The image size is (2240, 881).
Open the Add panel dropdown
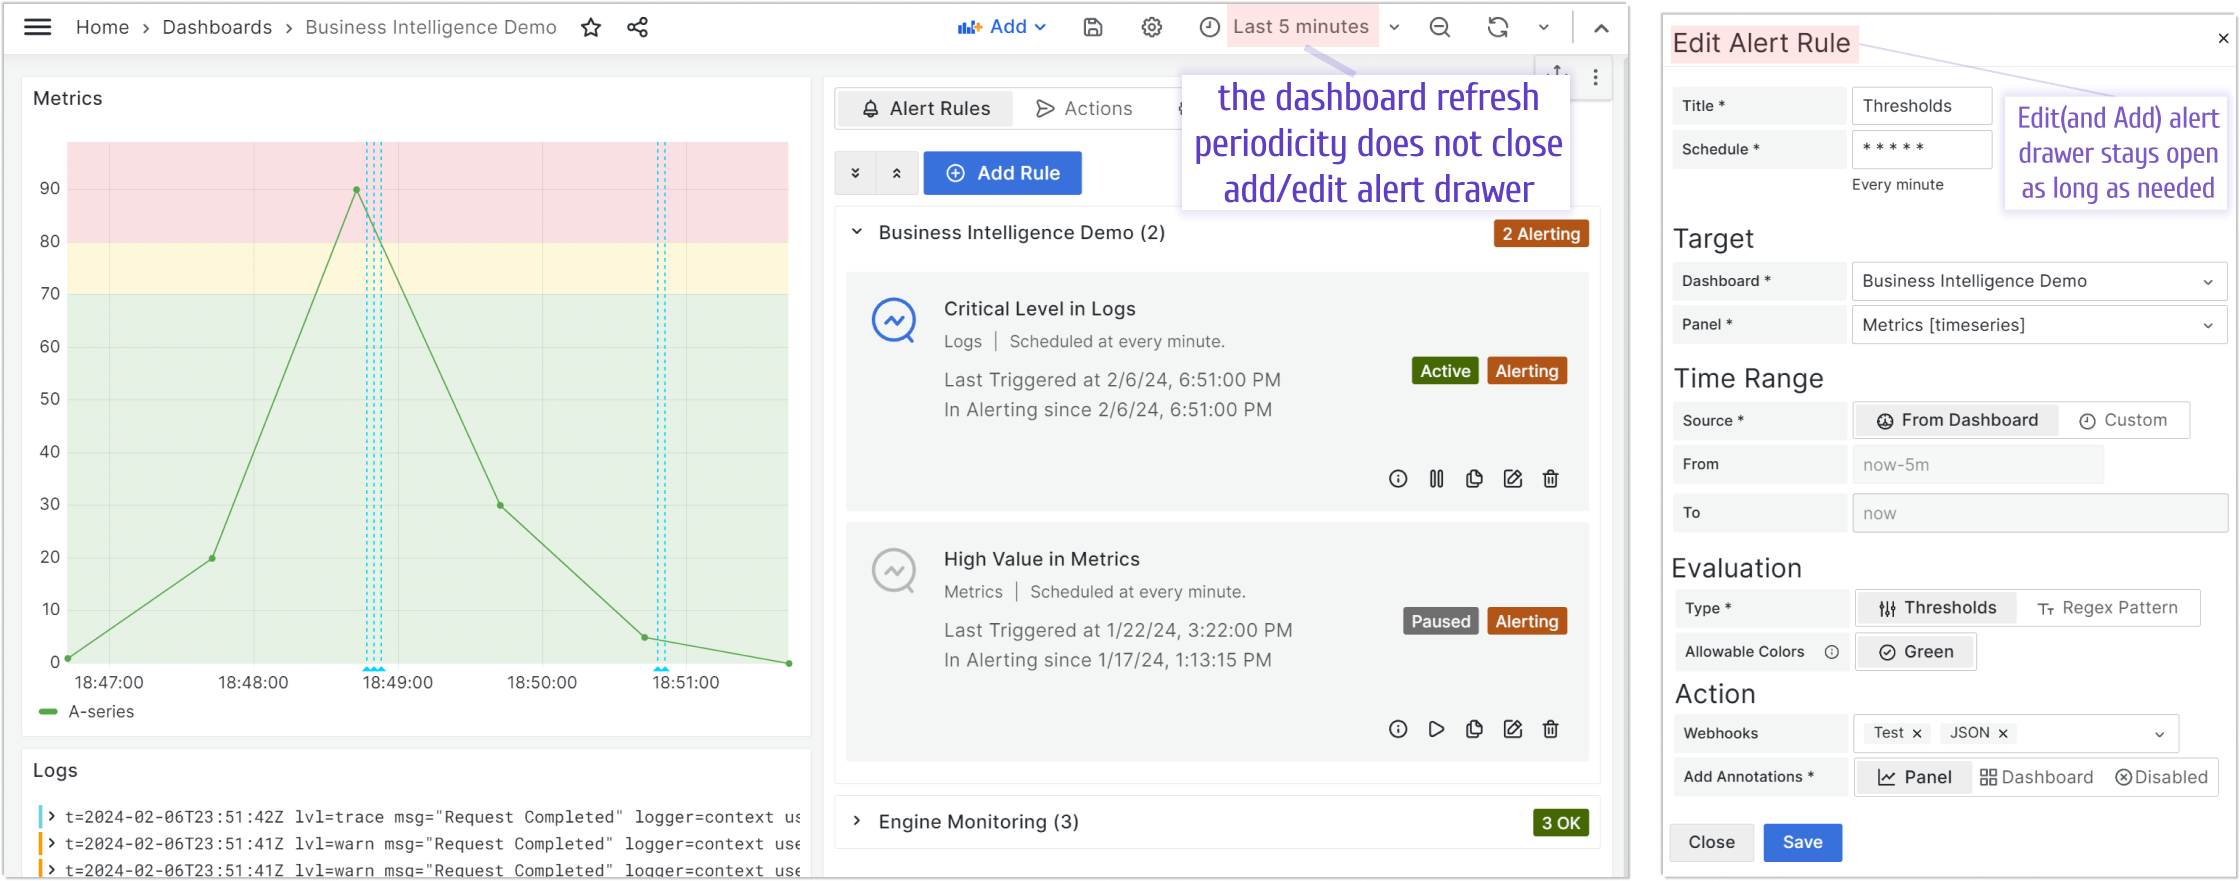pyautogui.click(x=1002, y=27)
